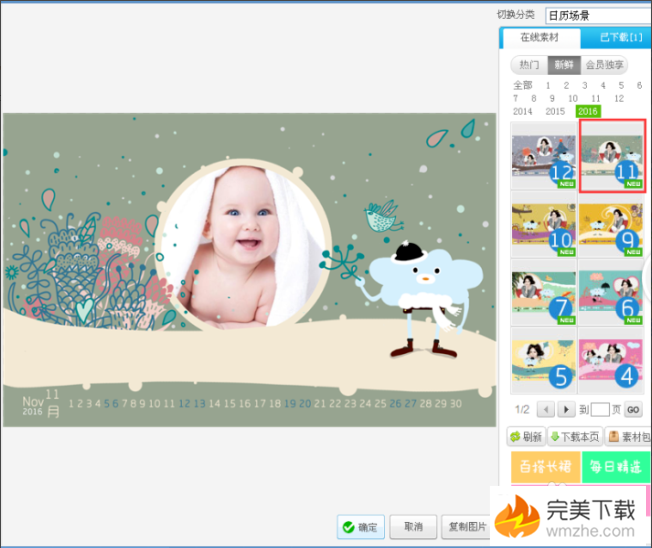The height and width of the screenshot is (548, 652).
Task: Choose the month 12 calendar template
Action: pyautogui.click(x=543, y=157)
